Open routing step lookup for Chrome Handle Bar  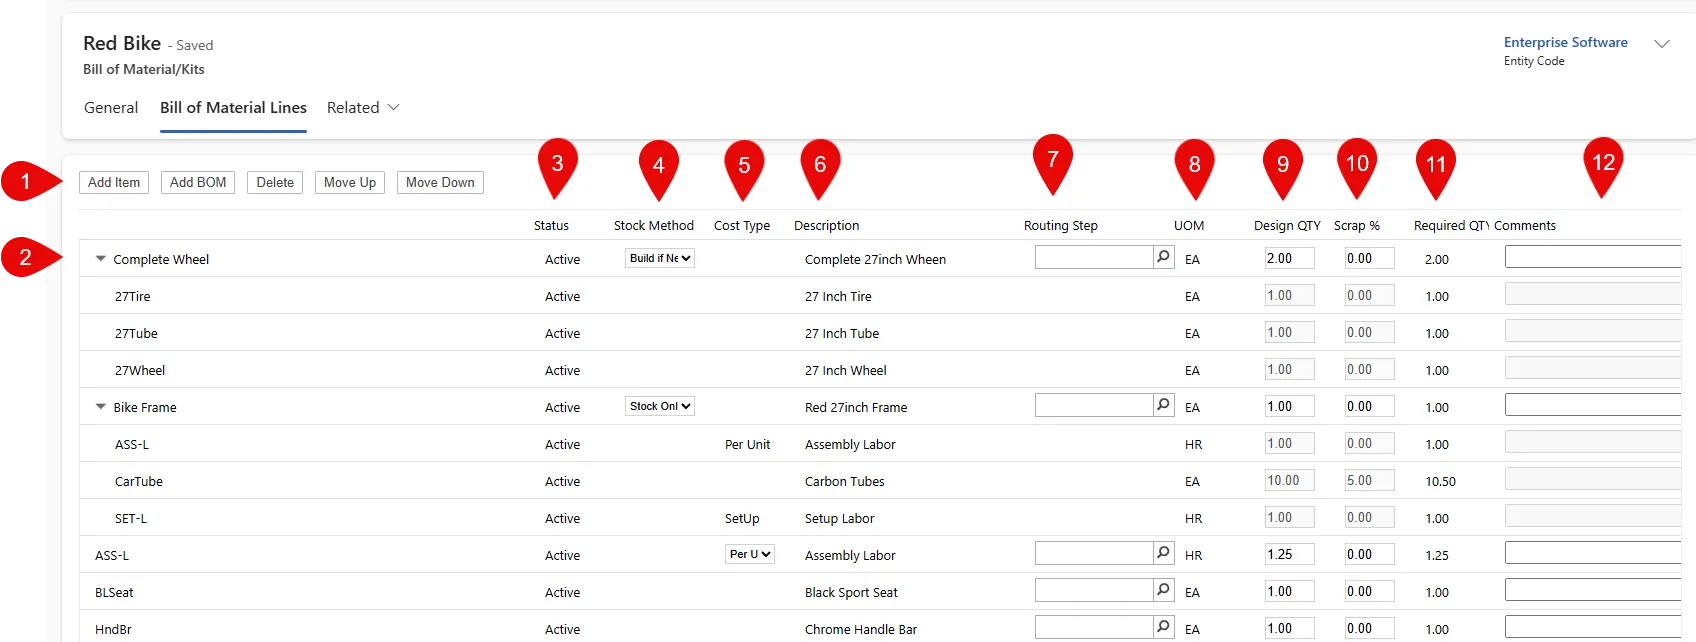[x=1164, y=627]
